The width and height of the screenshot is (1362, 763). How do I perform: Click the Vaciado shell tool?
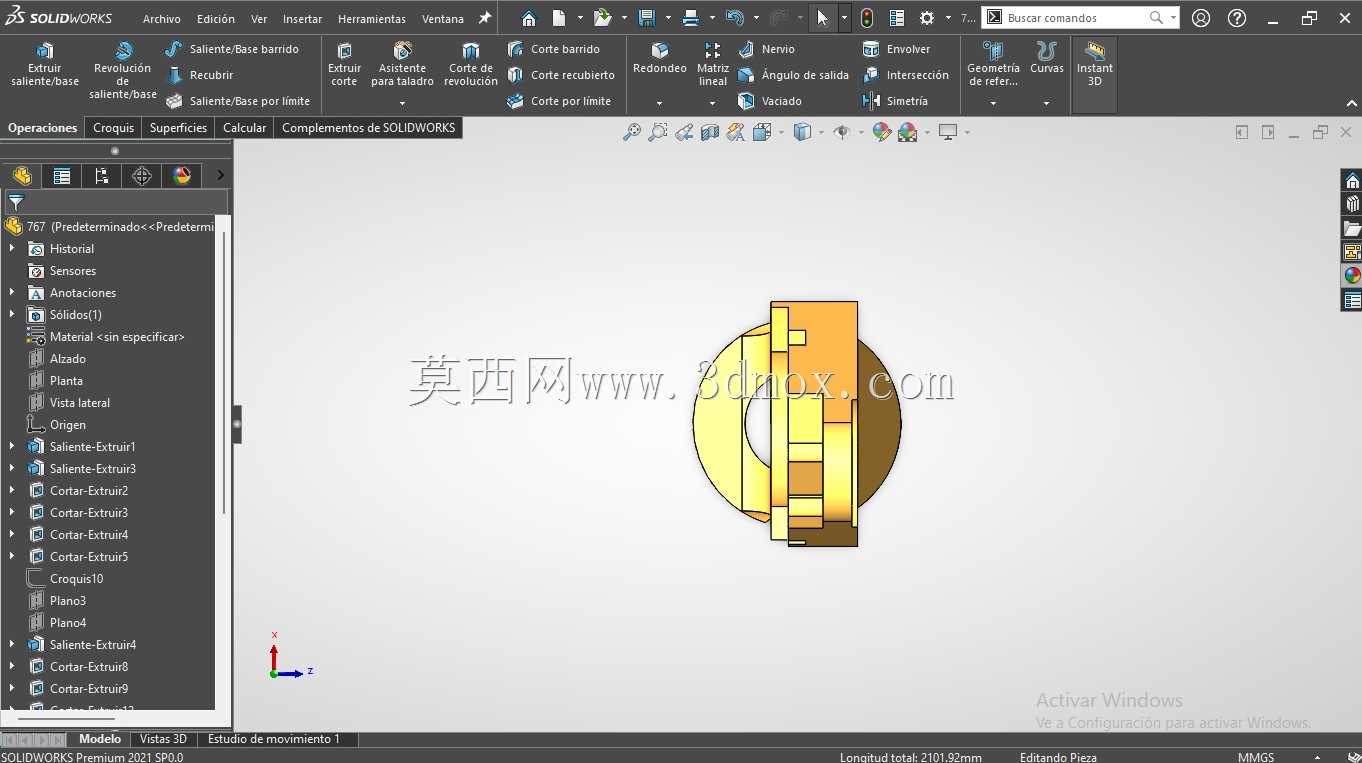pyautogui.click(x=769, y=101)
